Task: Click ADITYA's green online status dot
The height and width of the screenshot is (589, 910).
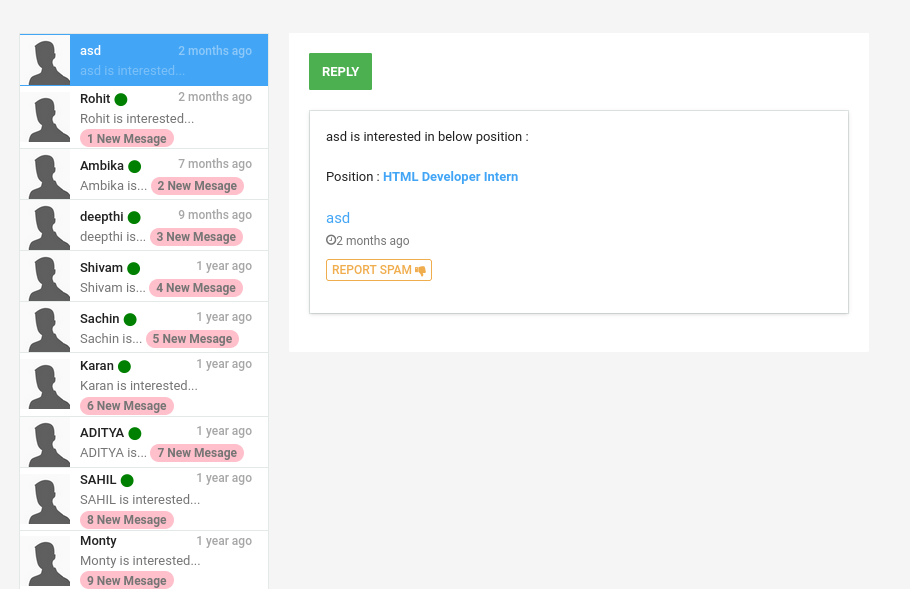Action: pos(135,433)
